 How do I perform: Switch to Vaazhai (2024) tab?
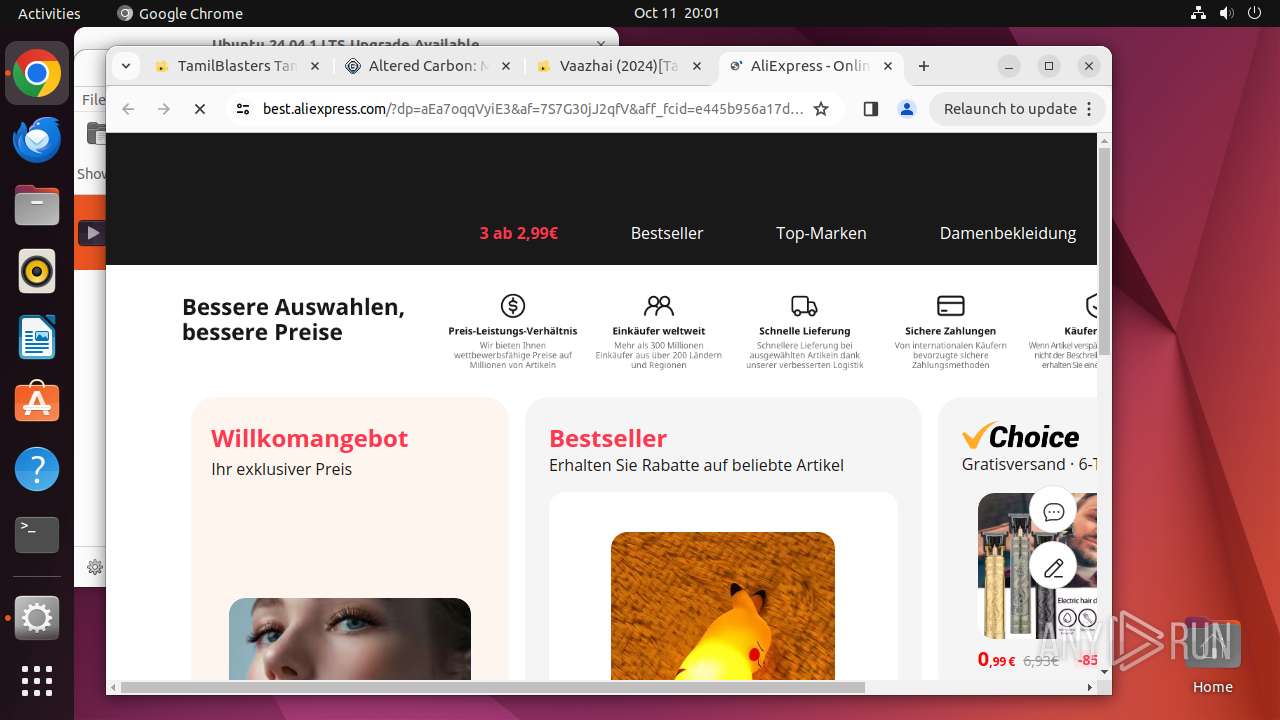pyautogui.click(x=619, y=66)
